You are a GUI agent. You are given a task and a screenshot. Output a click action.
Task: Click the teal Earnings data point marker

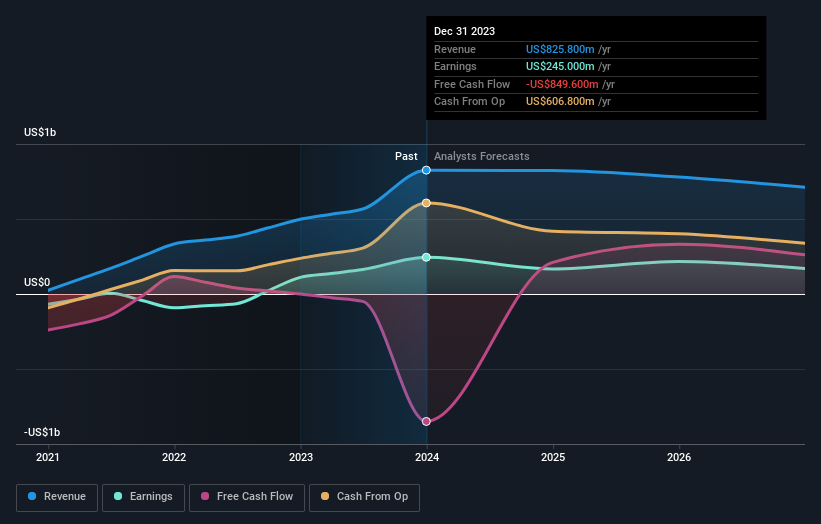coord(426,257)
